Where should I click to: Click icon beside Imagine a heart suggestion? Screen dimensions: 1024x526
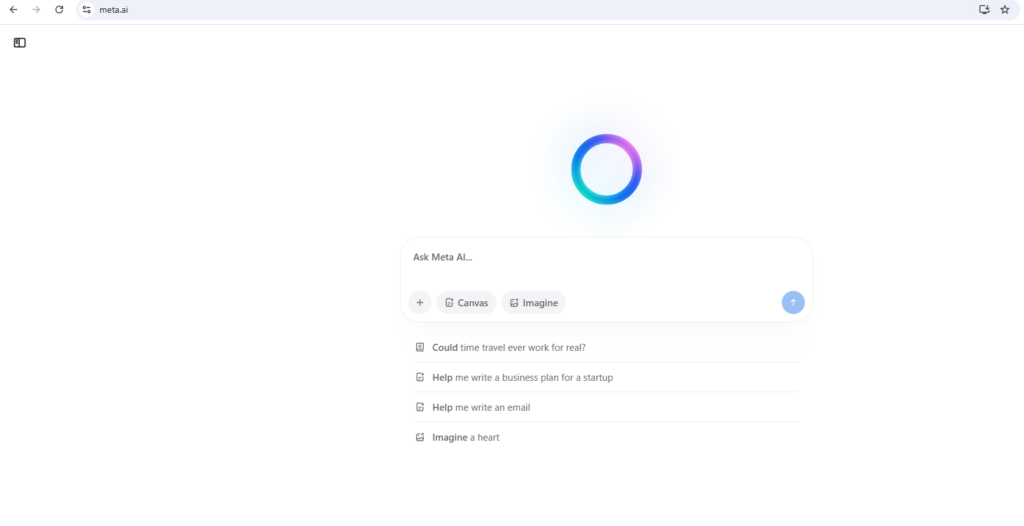pyautogui.click(x=420, y=437)
